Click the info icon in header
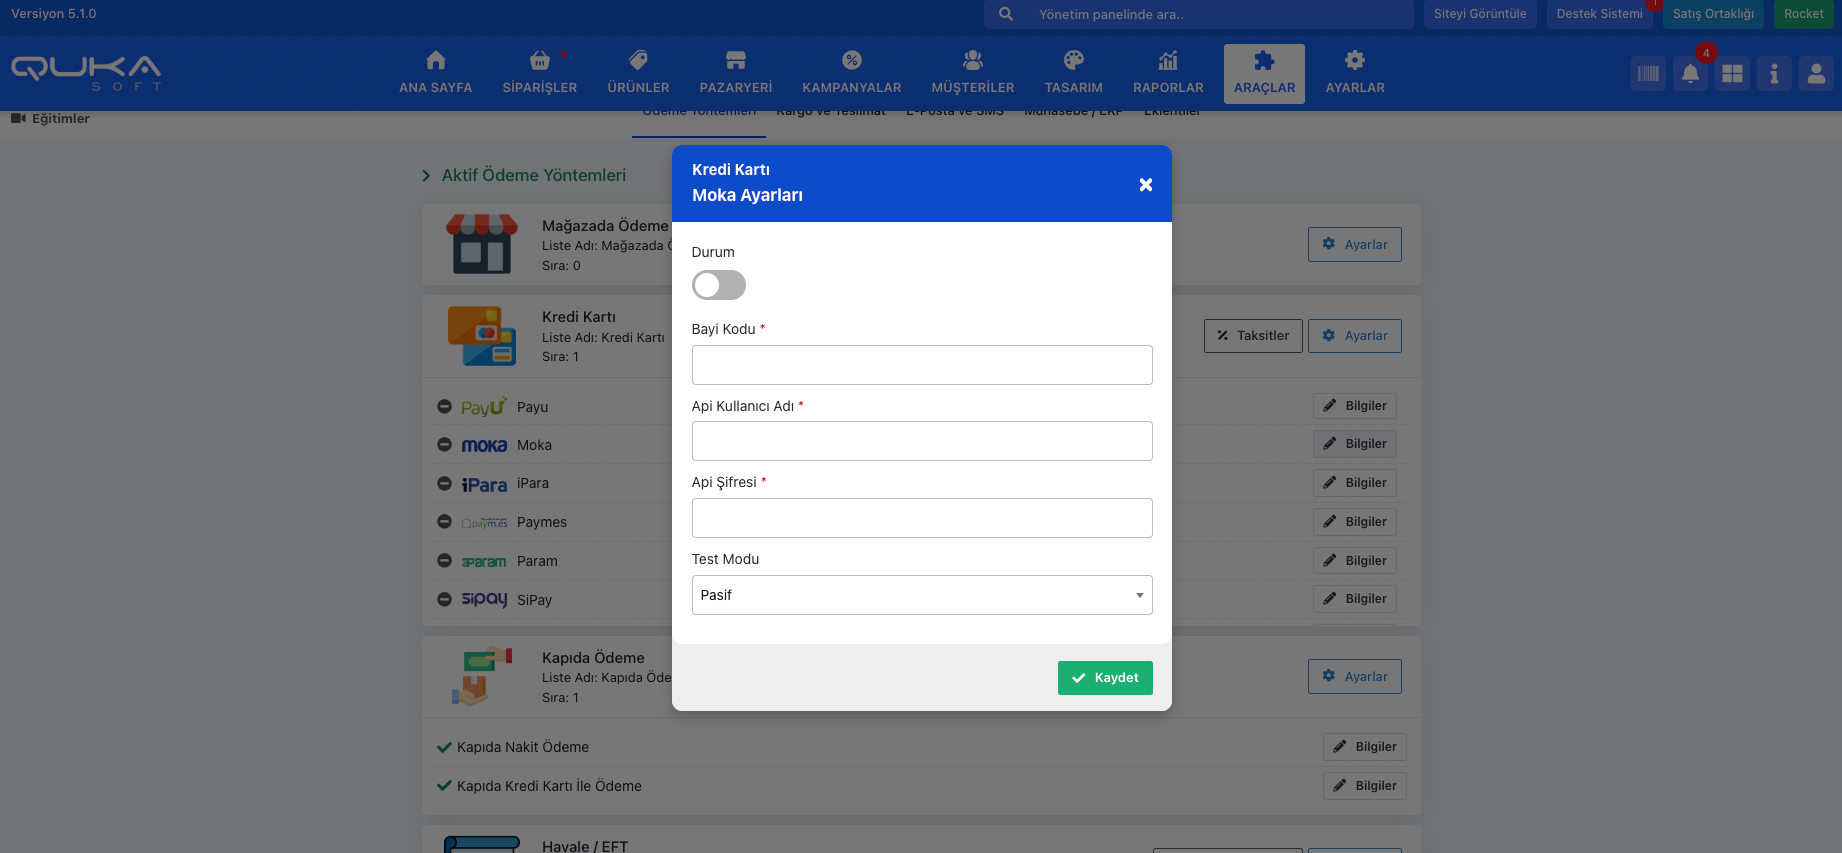Screen dimensions: 1842x853 (x=1774, y=74)
